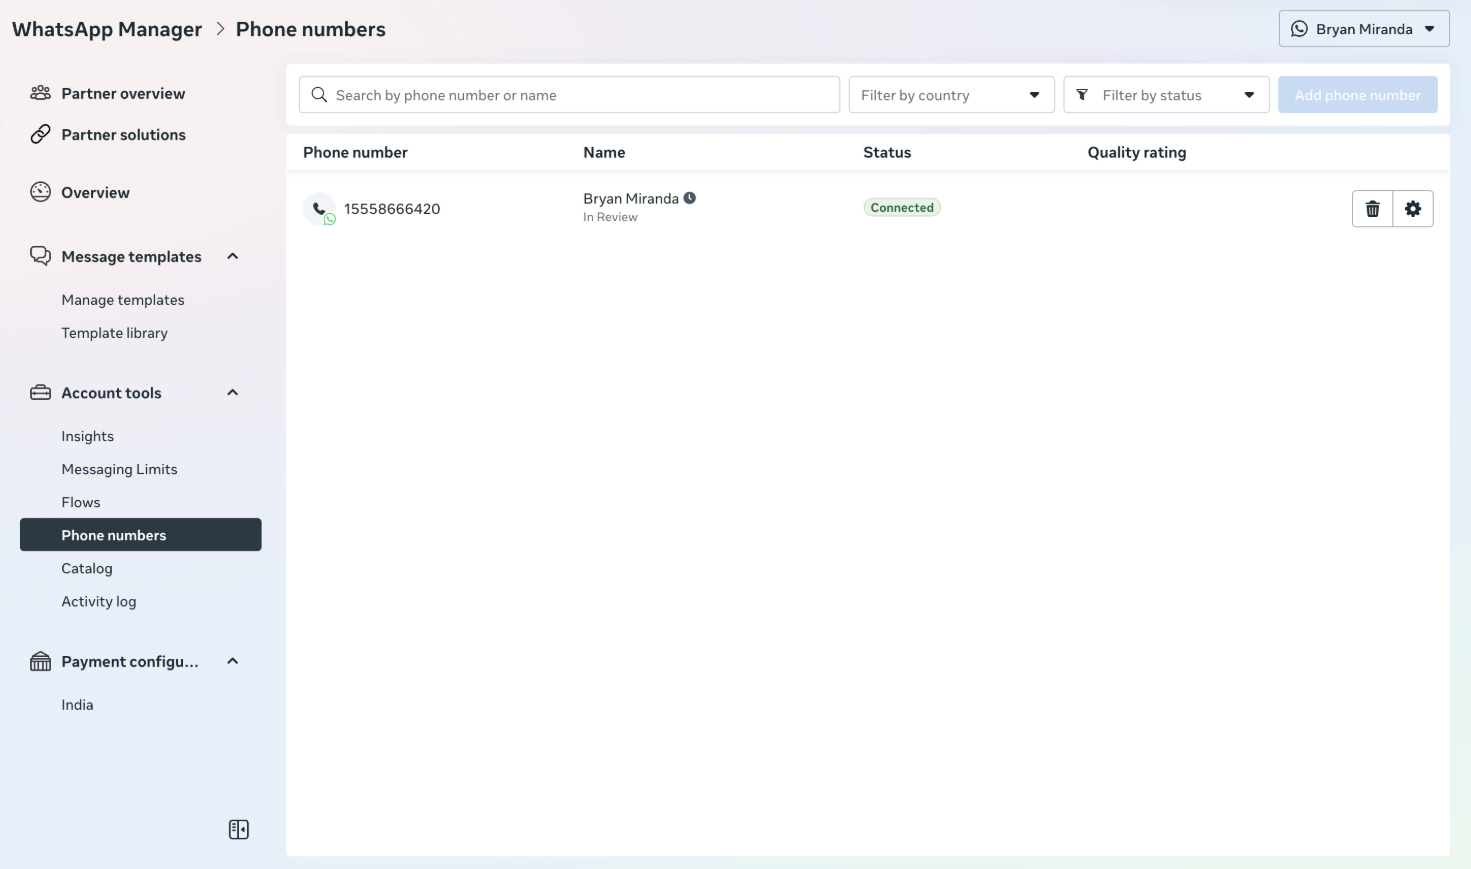The height and width of the screenshot is (869, 1471).
Task: Open the Bryan Miranda account dropdown
Action: [1363, 29]
